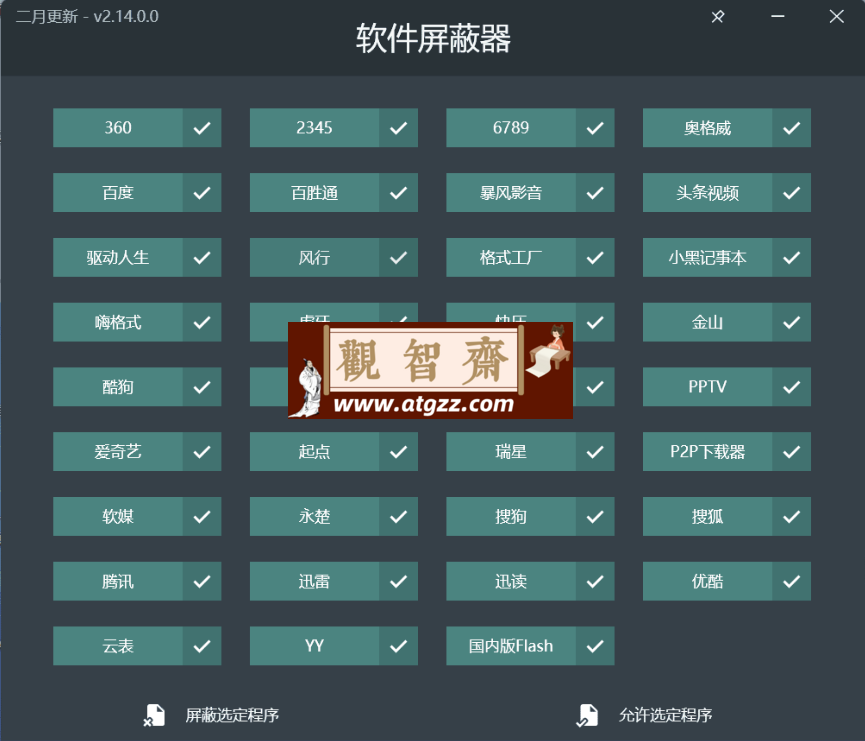This screenshot has width=865, height=741.
Task: Select the 2345 program label
Action: [x=314, y=128]
